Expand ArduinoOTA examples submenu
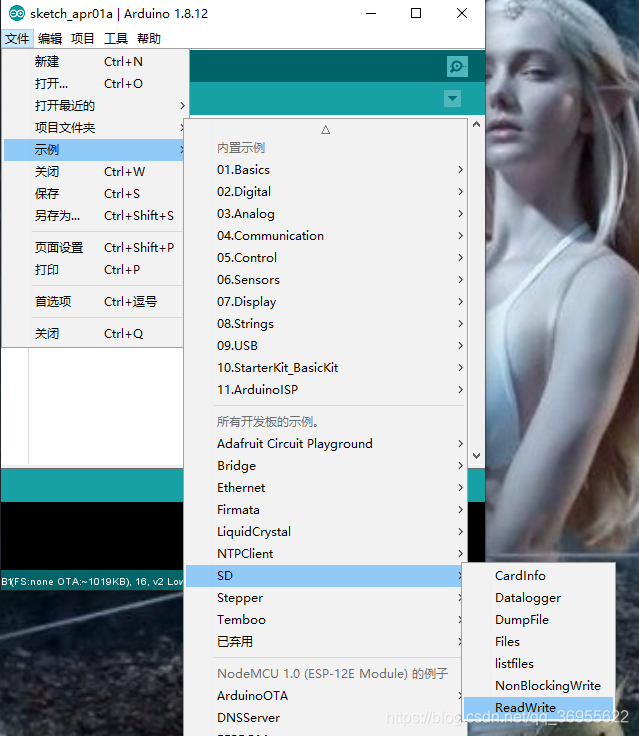The image size is (639, 736). click(x=324, y=696)
